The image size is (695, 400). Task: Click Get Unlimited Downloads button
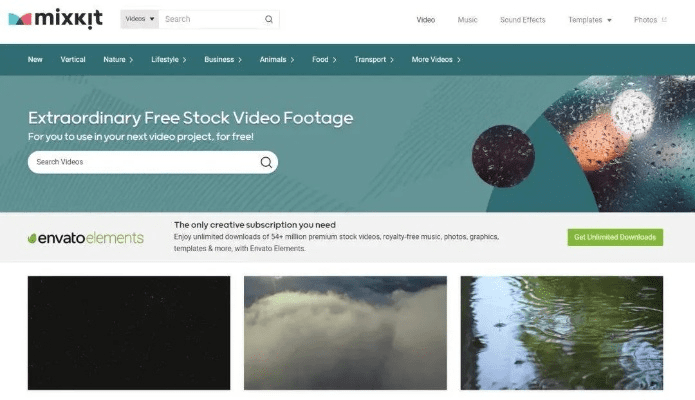615,237
